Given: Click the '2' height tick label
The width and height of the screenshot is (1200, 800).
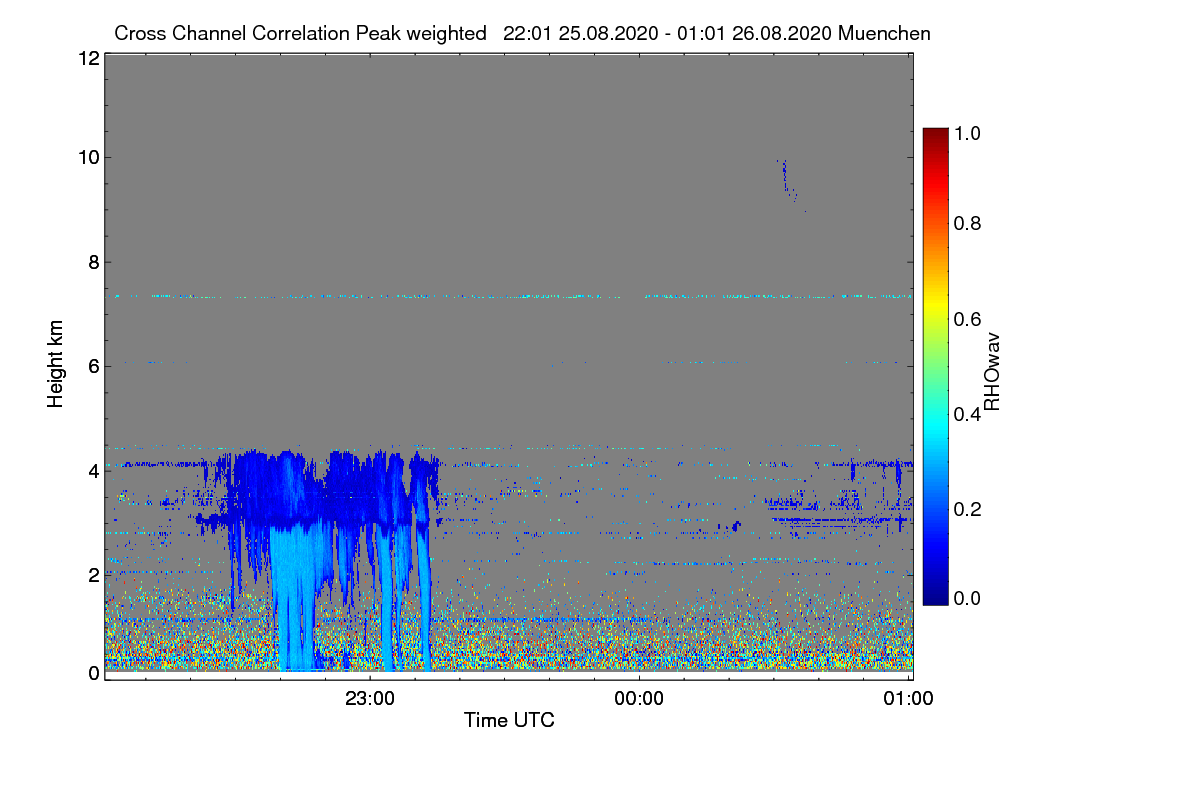Looking at the screenshot, I should (93, 574).
